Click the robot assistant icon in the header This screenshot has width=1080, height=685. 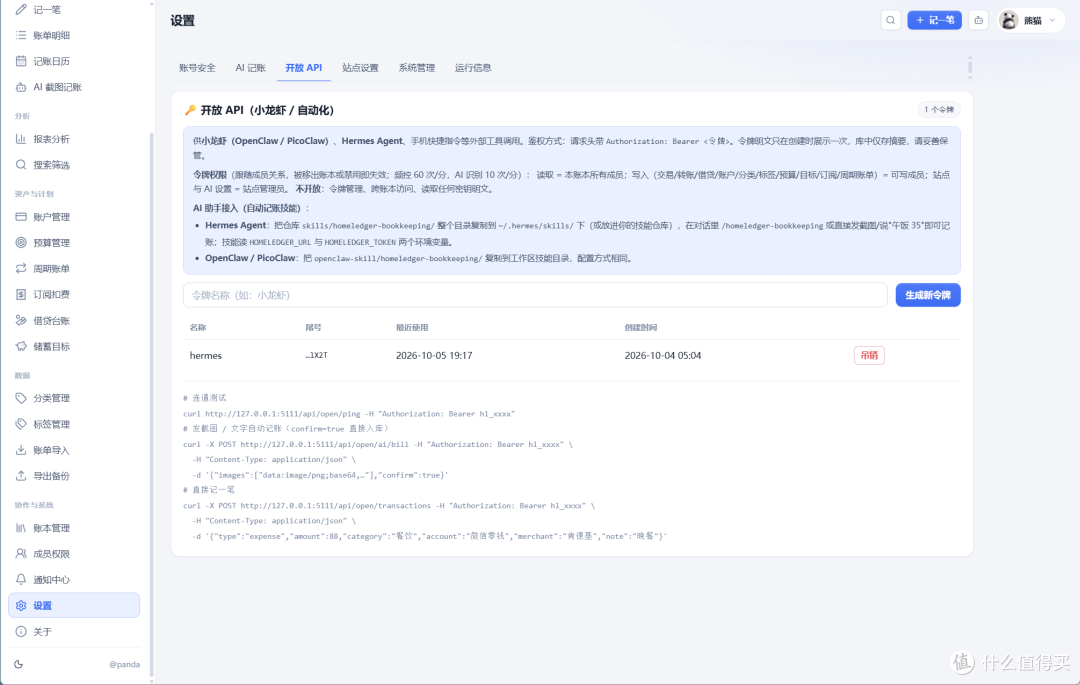979,21
